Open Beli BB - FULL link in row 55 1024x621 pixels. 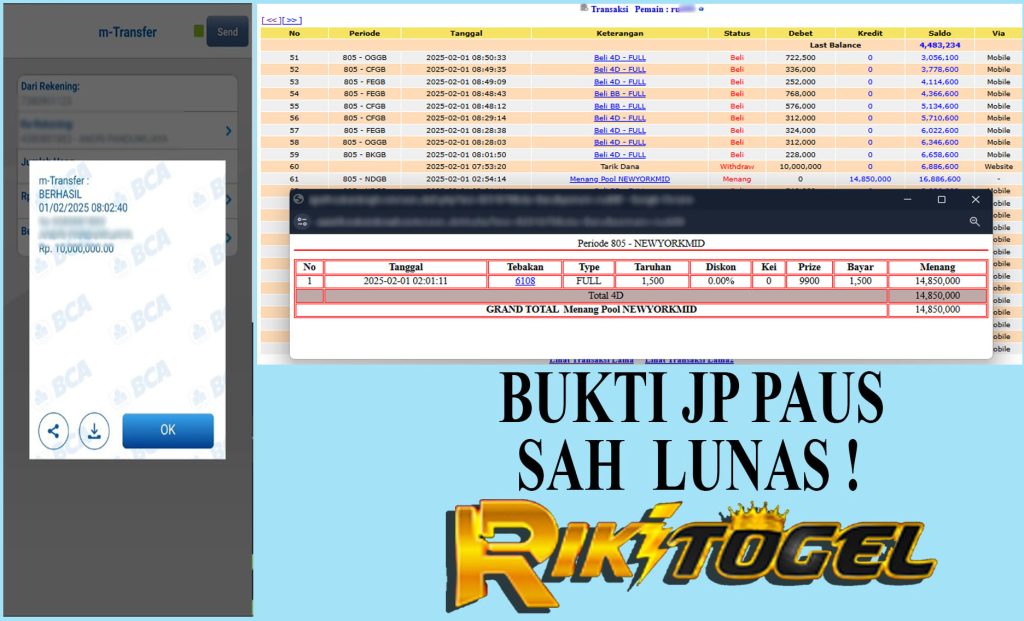[x=620, y=106]
